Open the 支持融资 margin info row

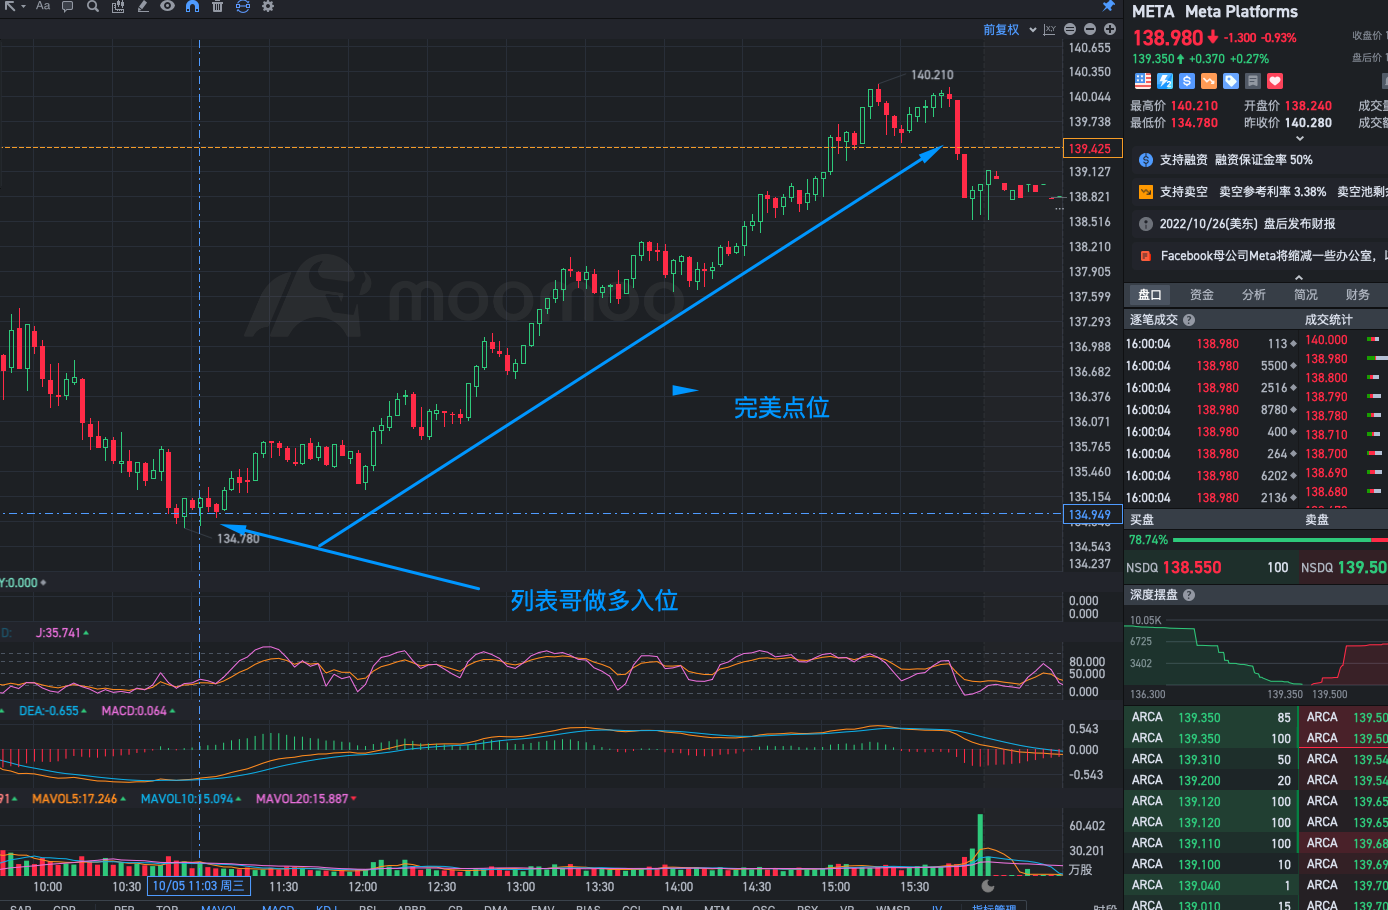pos(1256,160)
